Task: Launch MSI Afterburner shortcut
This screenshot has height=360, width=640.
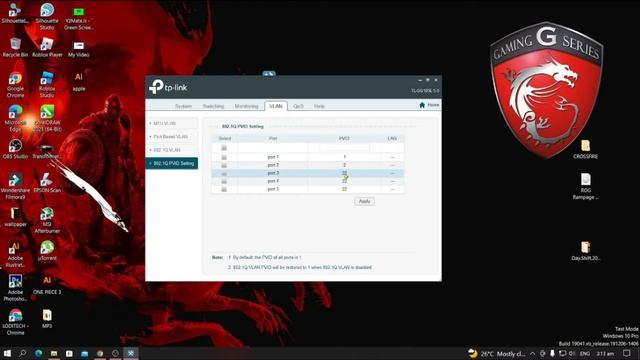Action: [47, 220]
